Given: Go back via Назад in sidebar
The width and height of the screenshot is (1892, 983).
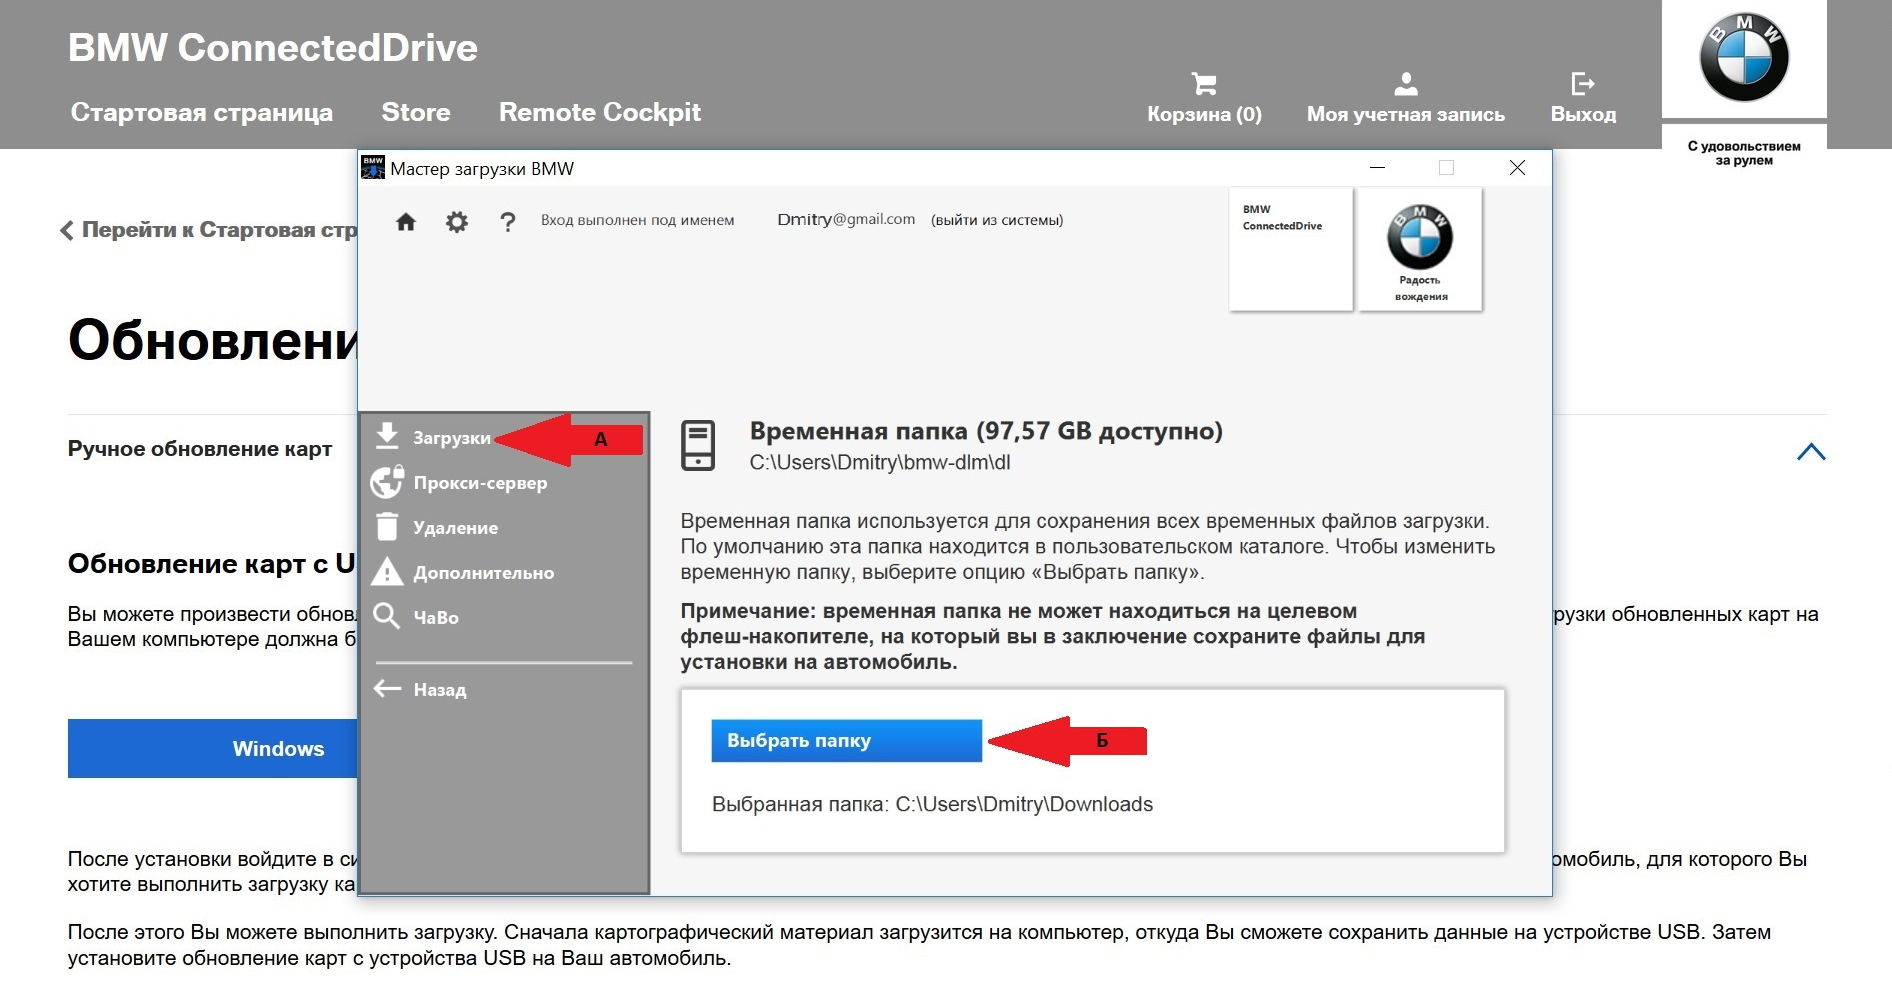Looking at the screenshot, I should [x=440, y=690].
